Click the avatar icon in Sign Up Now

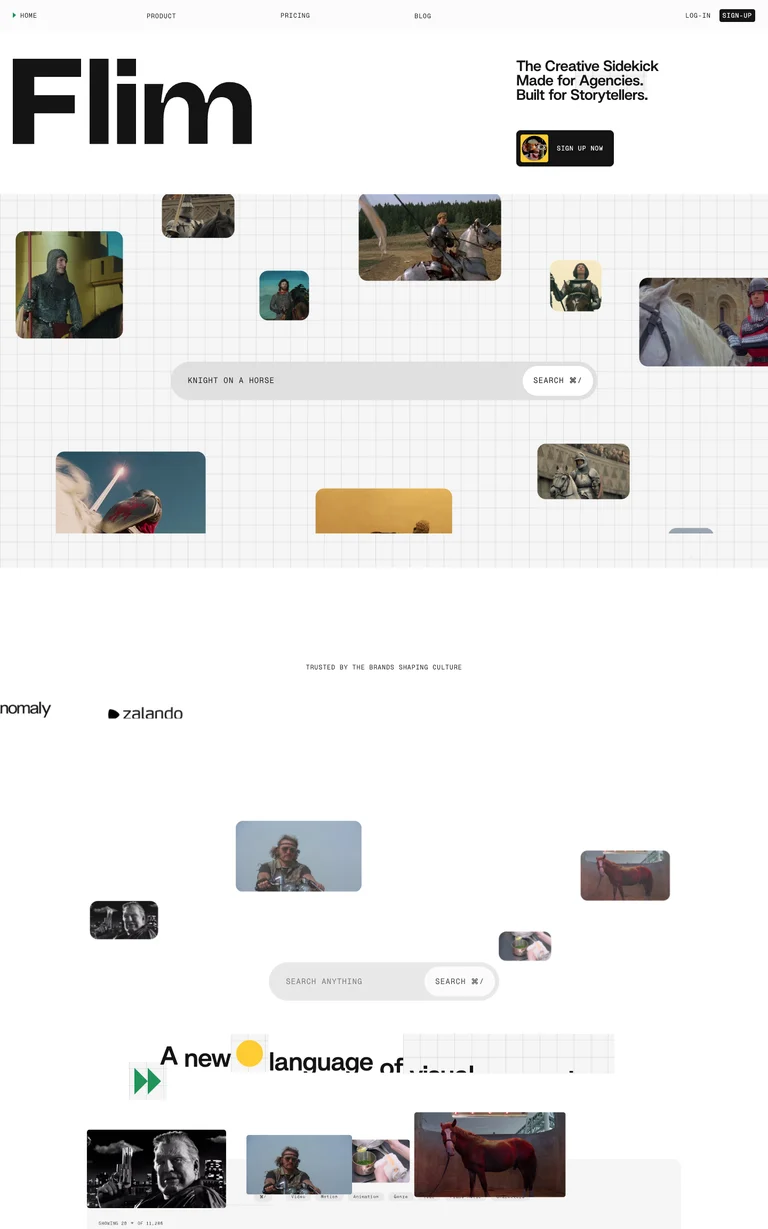click(534, 148)
